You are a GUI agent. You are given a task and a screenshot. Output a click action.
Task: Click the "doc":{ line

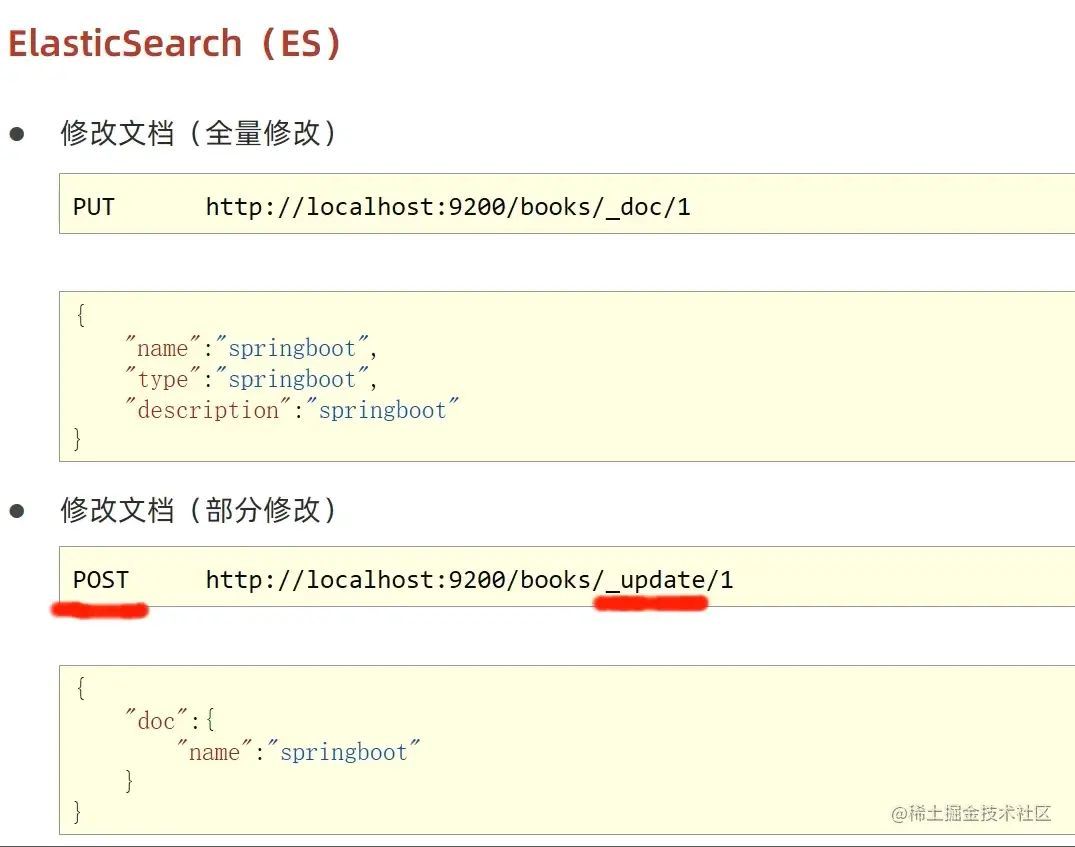pos(170,719)
